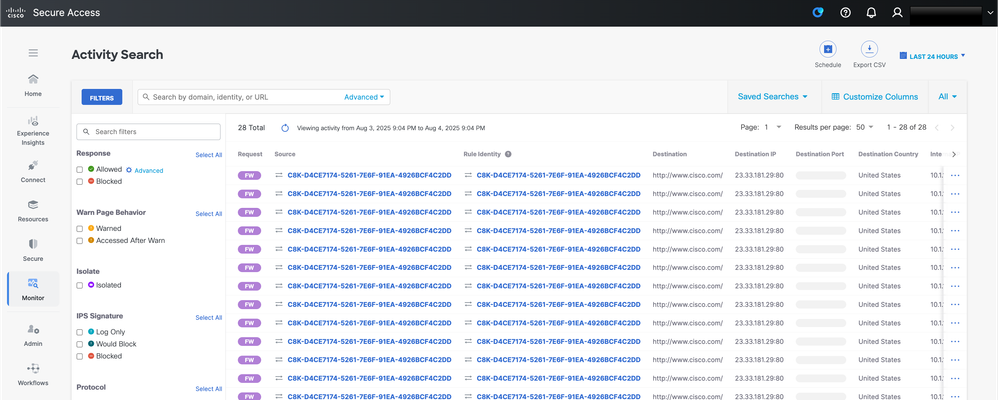The width and height of the screenshot is (998, 400).
Task: Open the Admin section
Action: (33, 335)
